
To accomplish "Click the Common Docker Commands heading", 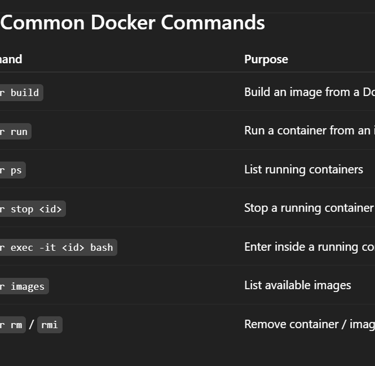I will click(x=133, y=23).
